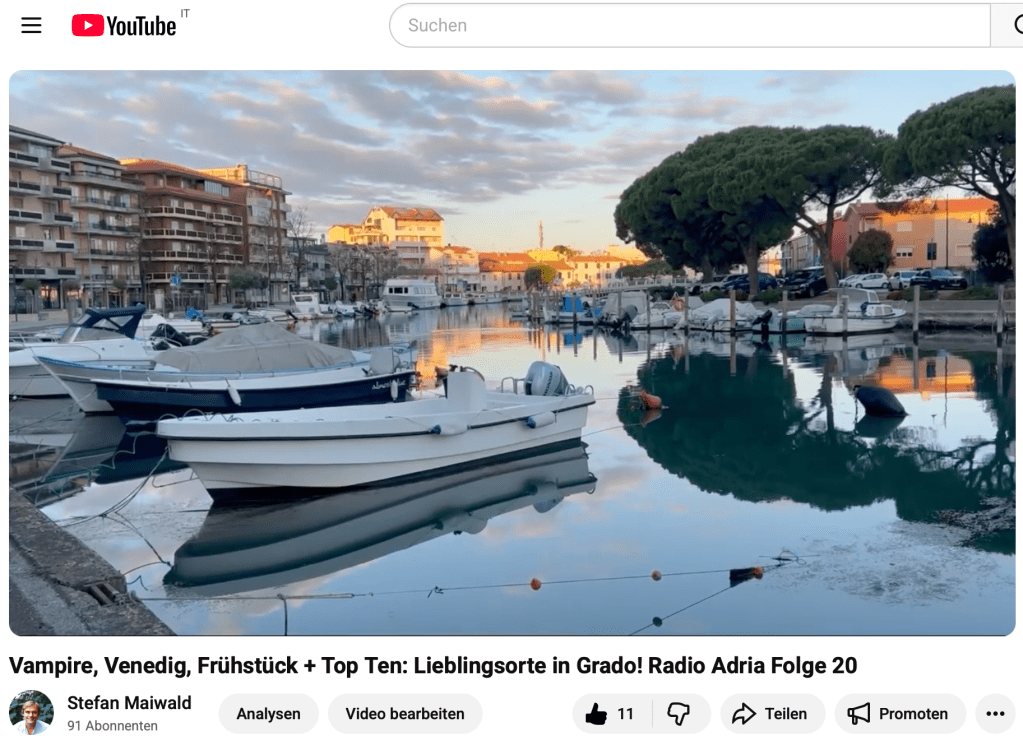This screenshot has height=745, width=1023.
Task: Click the Teilen label
Action: tap(786, 714)
